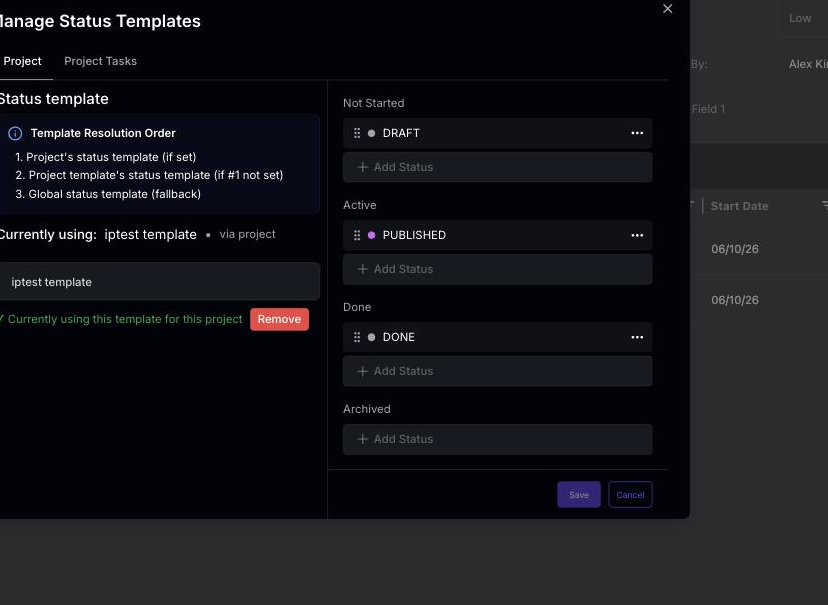Open the DONE status more options
The width and height of the screenshot is (828, 605).
click(x=637, y=337)
